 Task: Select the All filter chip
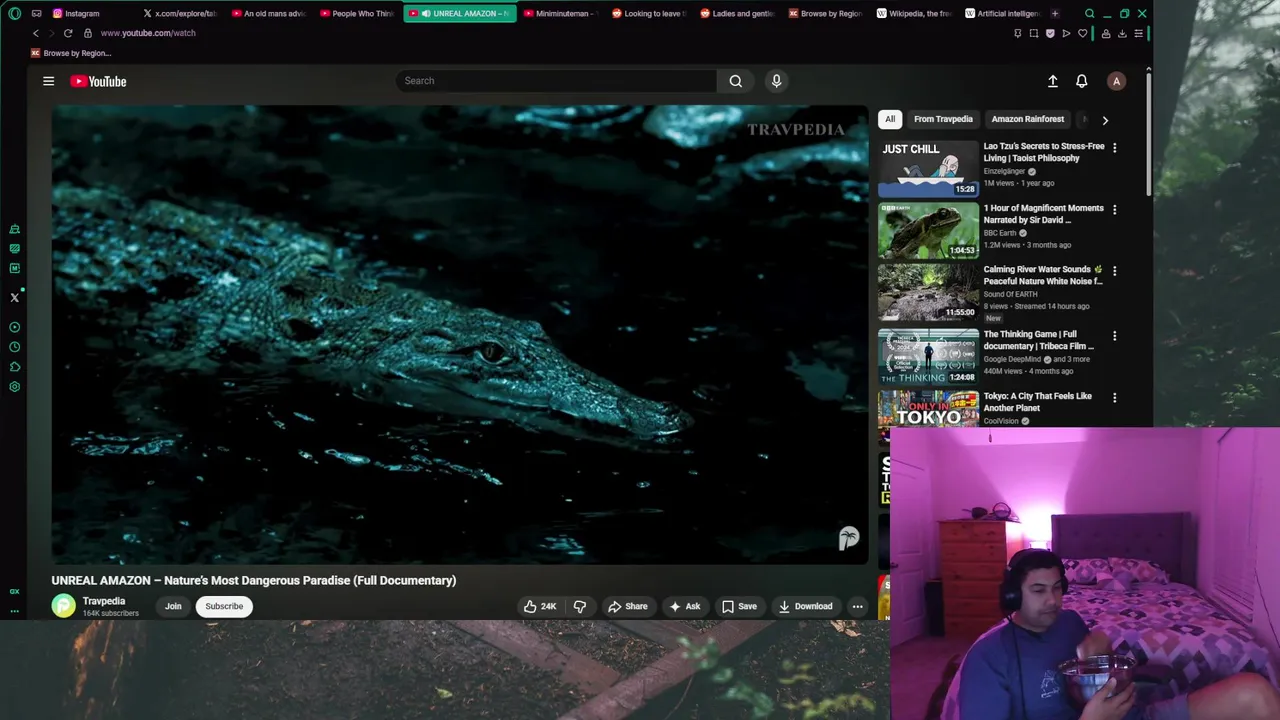coord(890,119)
